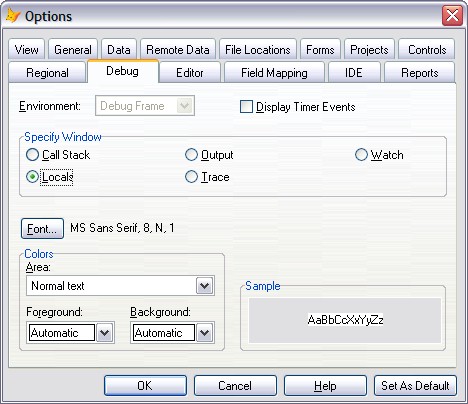Open the File Locations tab
Image resolution: width=468 pixels, height=404 pixels.
tap(258, 50)
